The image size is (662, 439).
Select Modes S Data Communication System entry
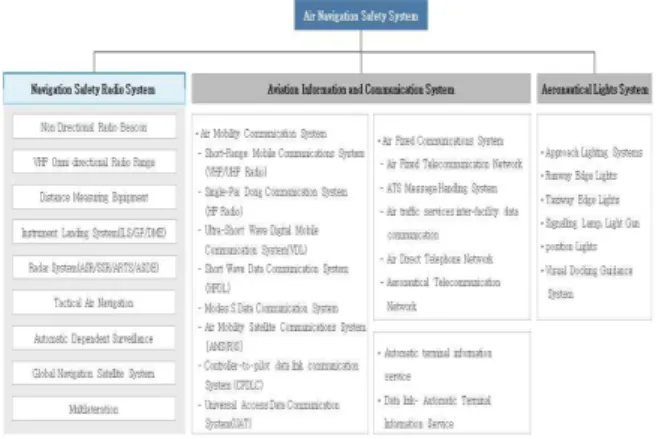(269, 308)
